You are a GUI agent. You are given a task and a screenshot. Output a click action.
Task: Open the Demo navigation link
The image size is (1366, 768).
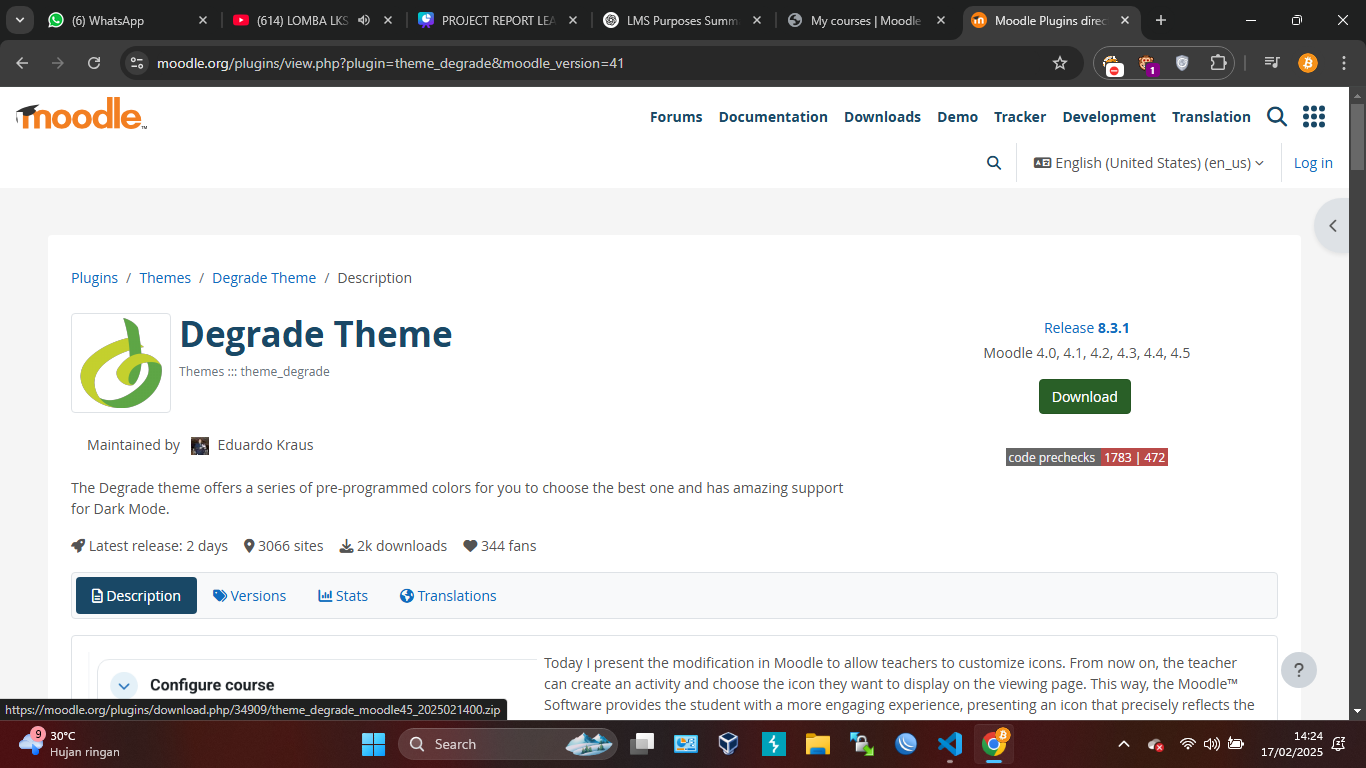pyautogui.click(x=957, y=117)
